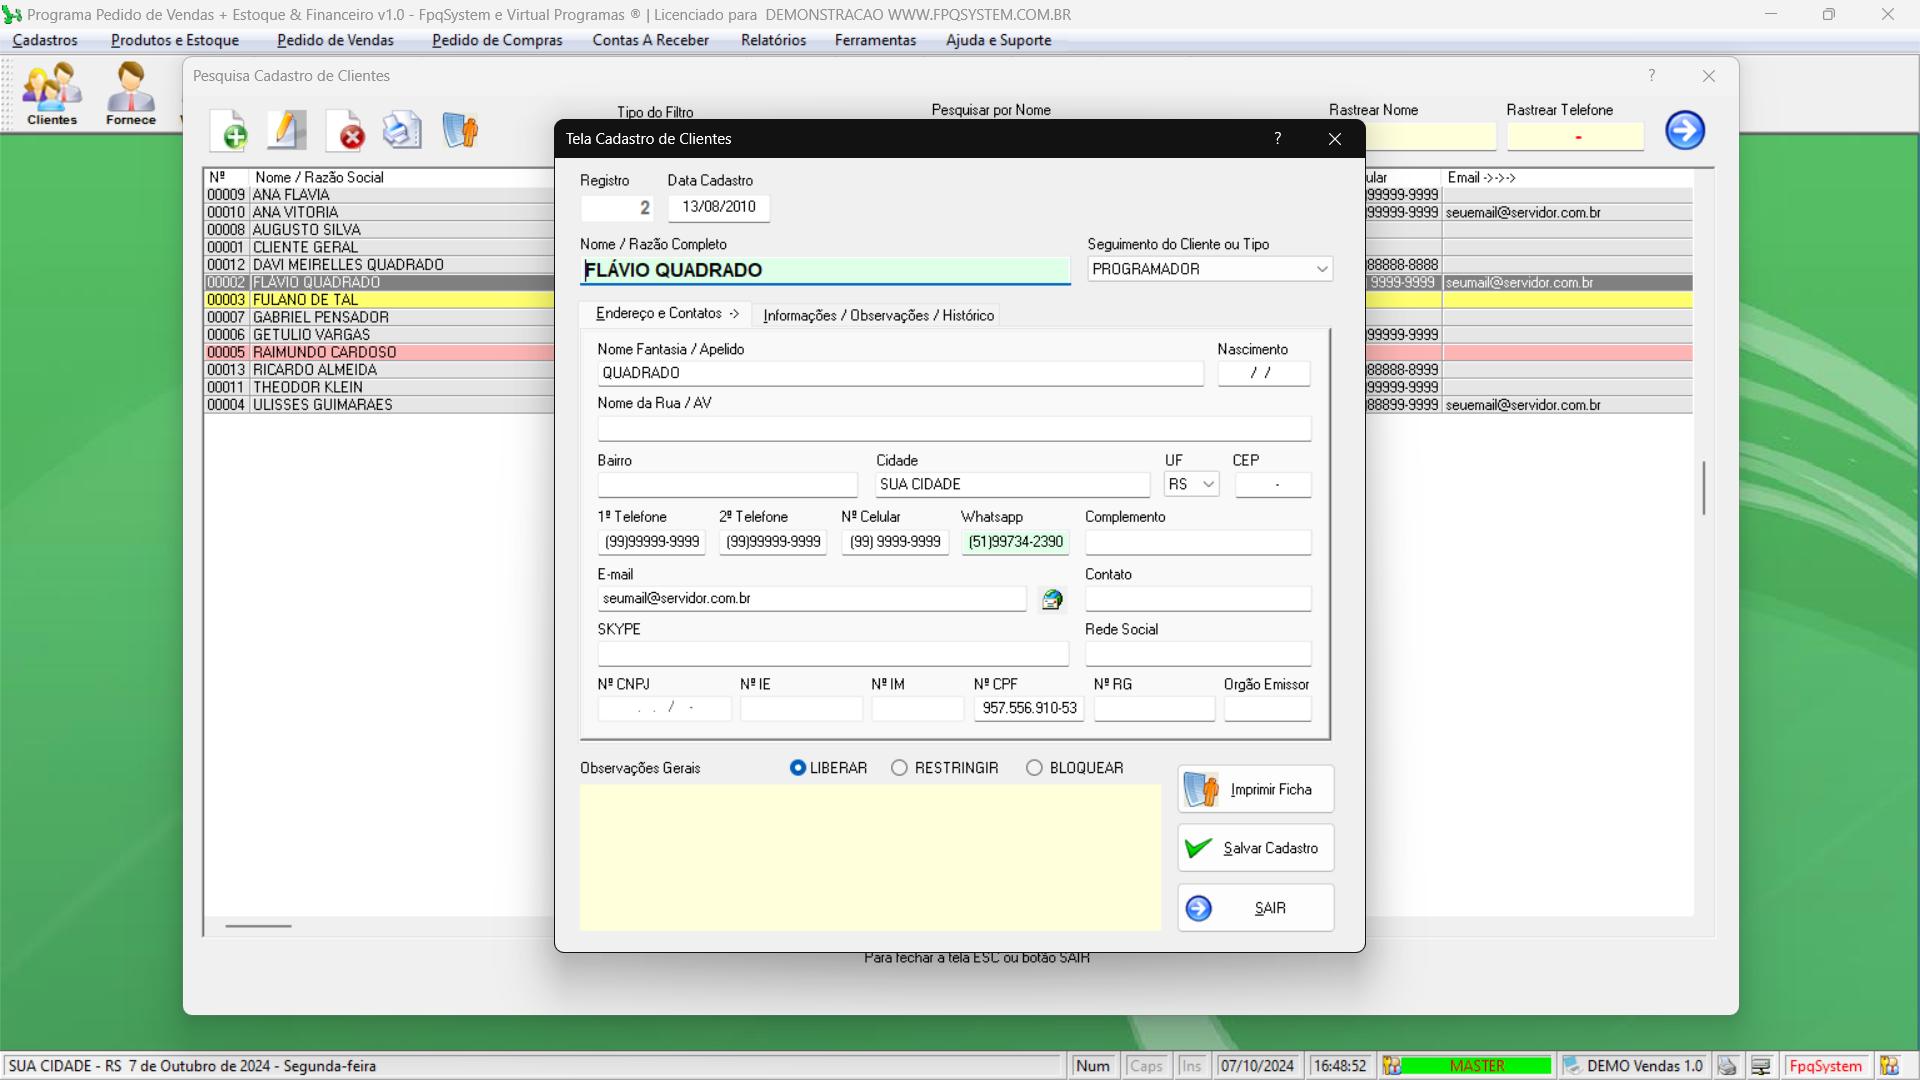Click the add new client icon

tap(230, 131)
